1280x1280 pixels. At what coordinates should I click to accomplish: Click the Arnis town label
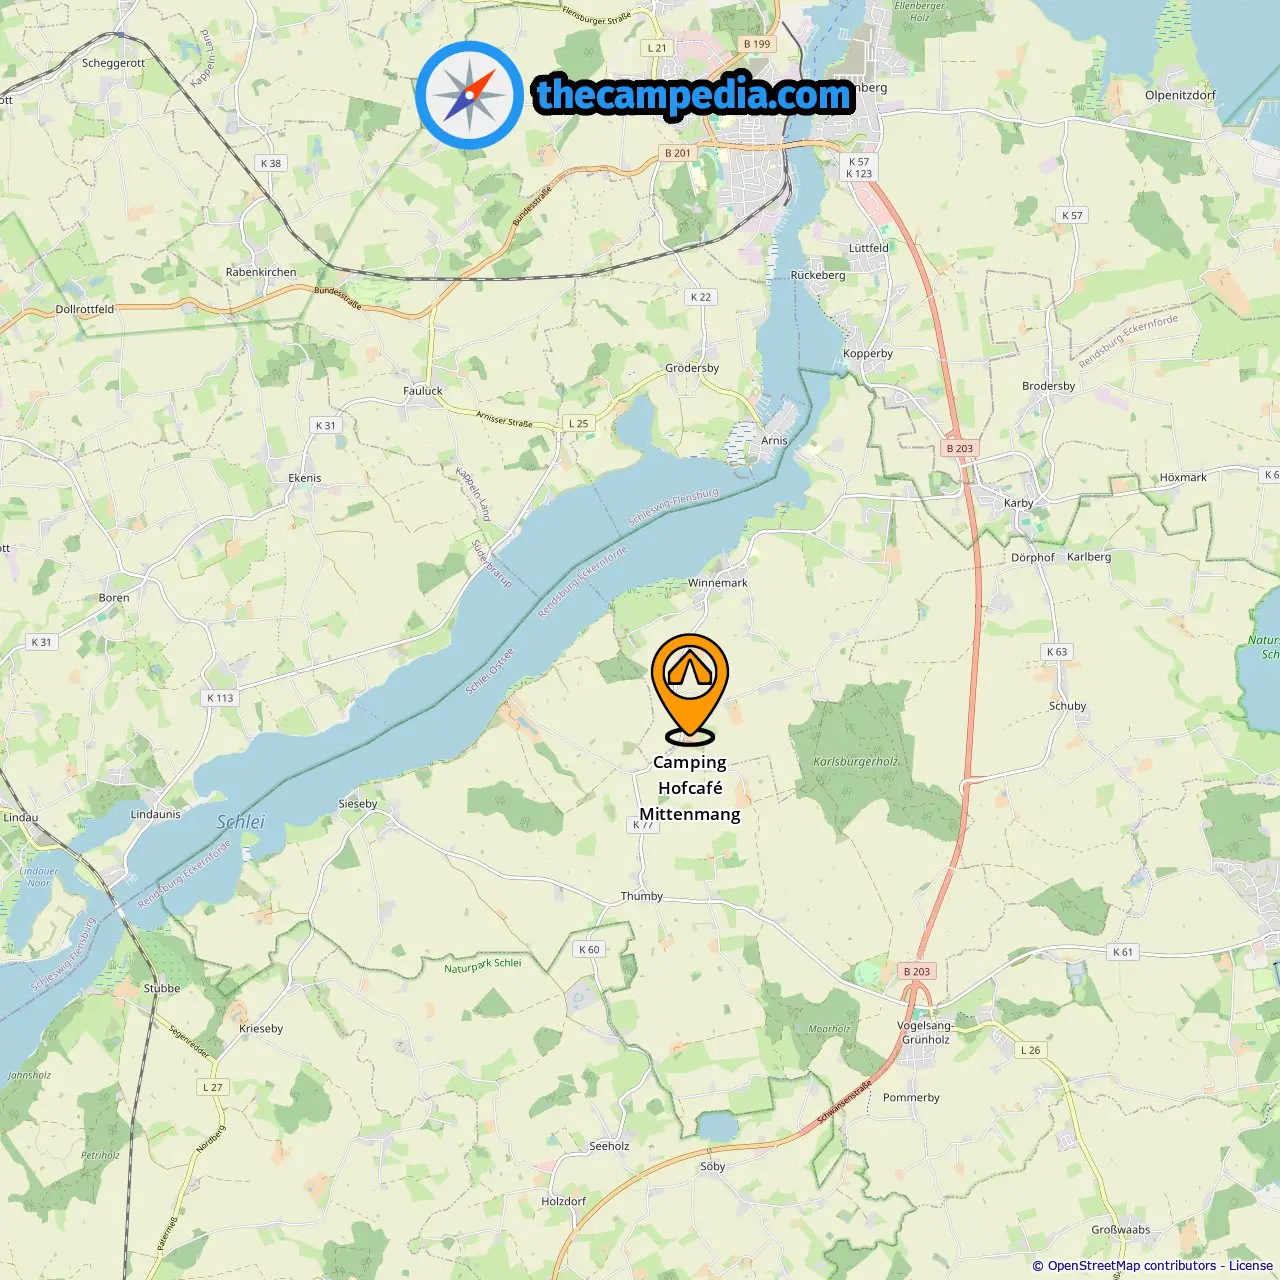[x=774, y=440]
